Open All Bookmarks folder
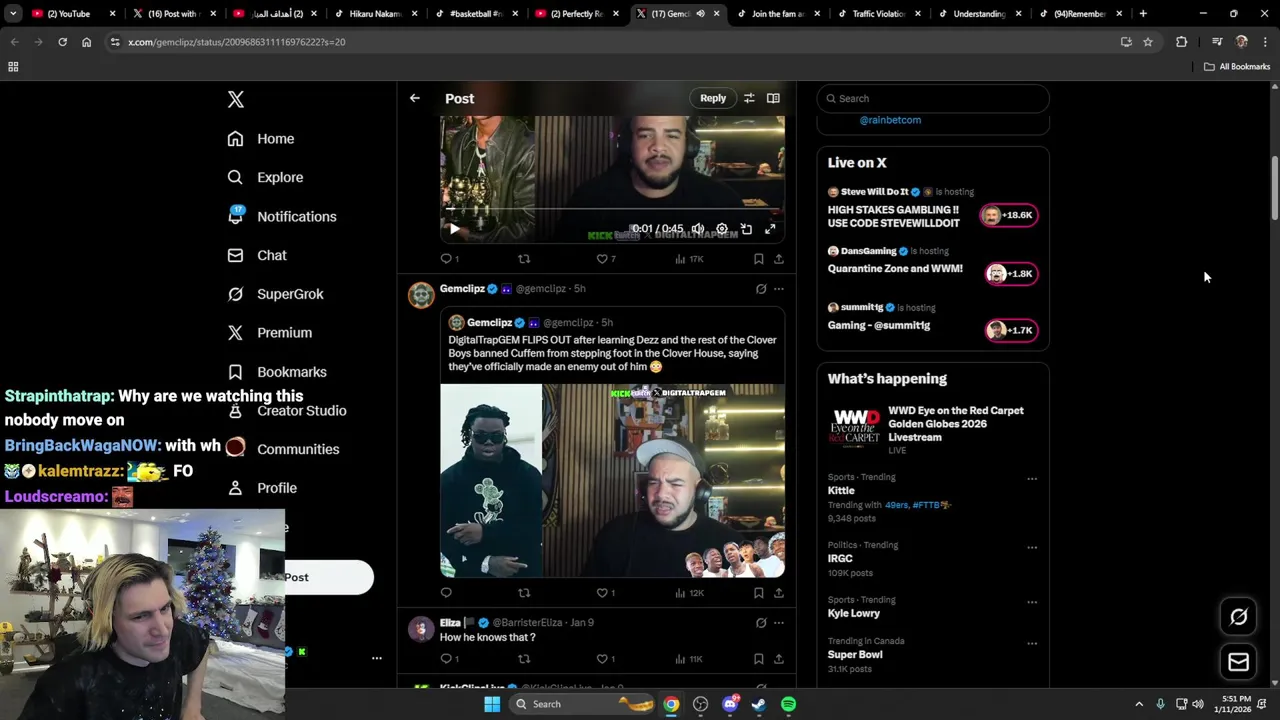Screen dimensions: 1280x720 click(x=1237, y=67)
